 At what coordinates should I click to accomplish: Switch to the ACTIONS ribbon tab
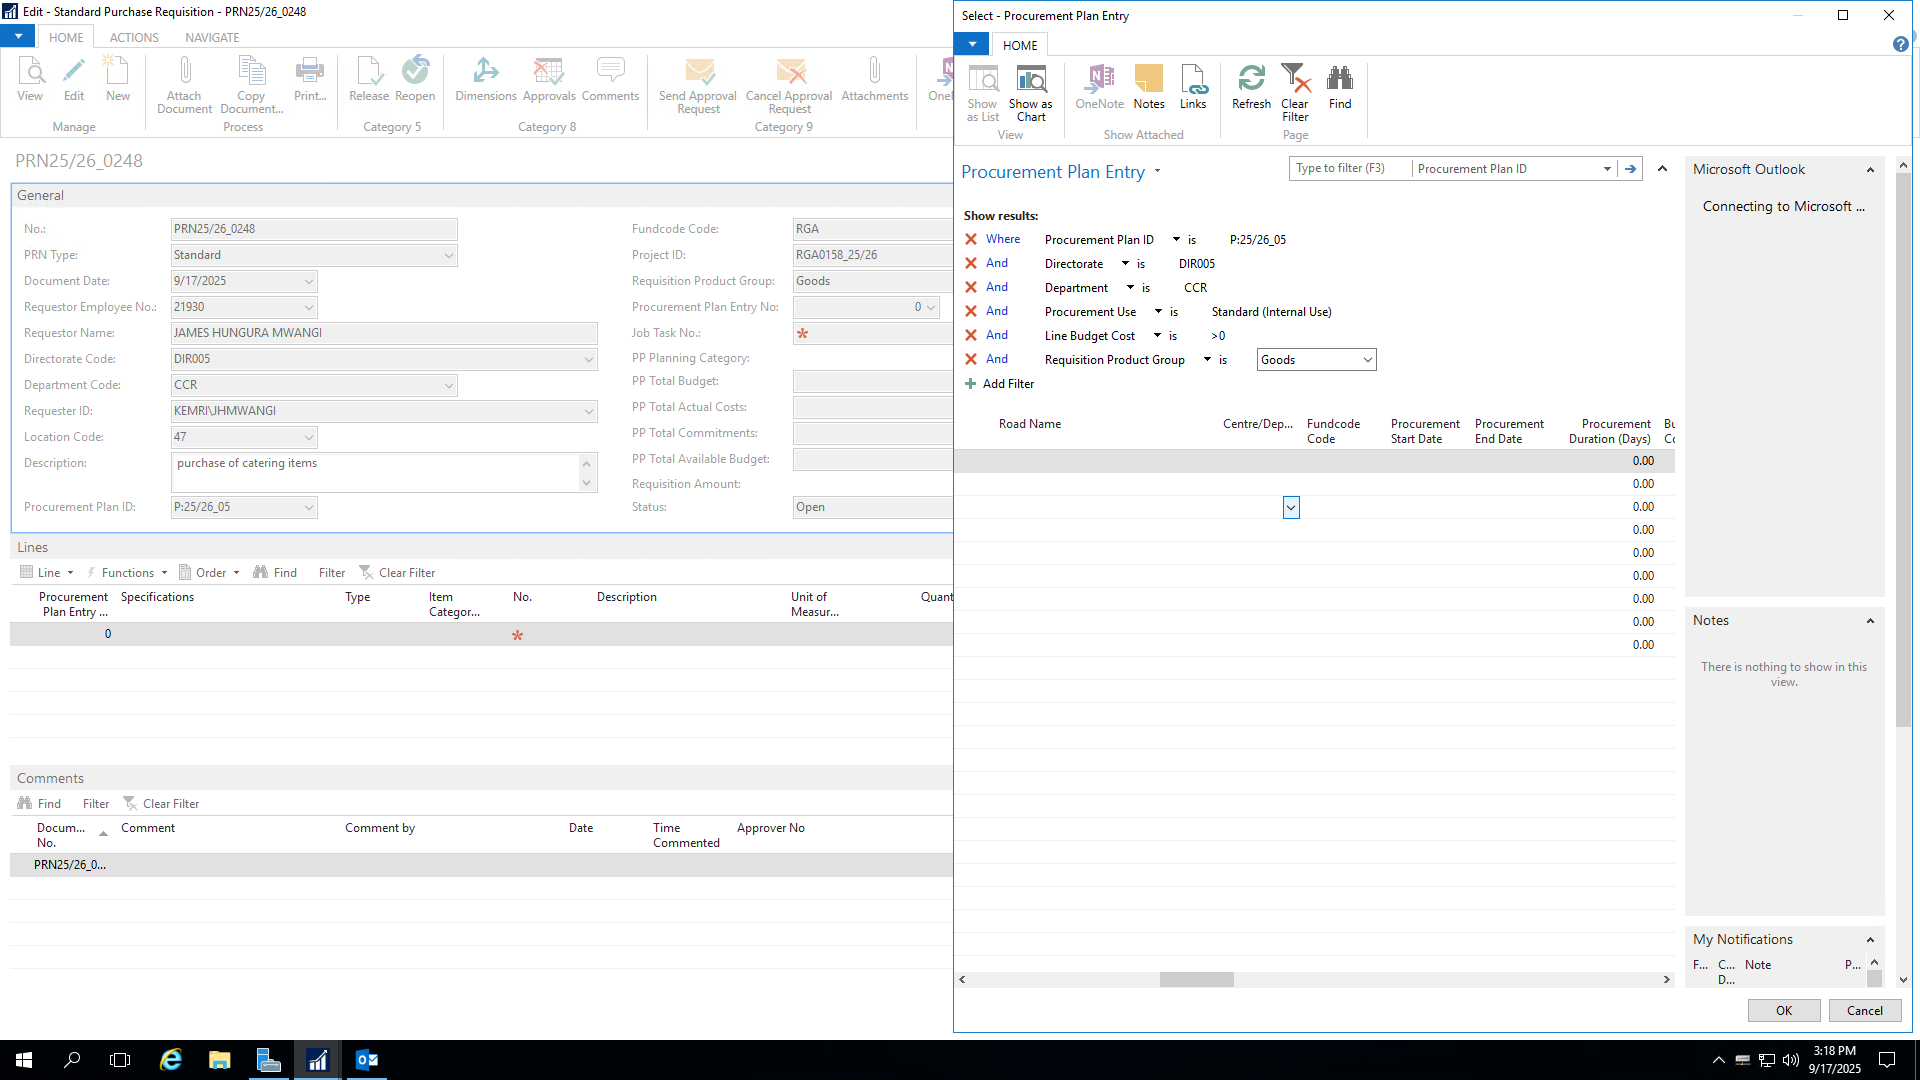coord(134,37)
